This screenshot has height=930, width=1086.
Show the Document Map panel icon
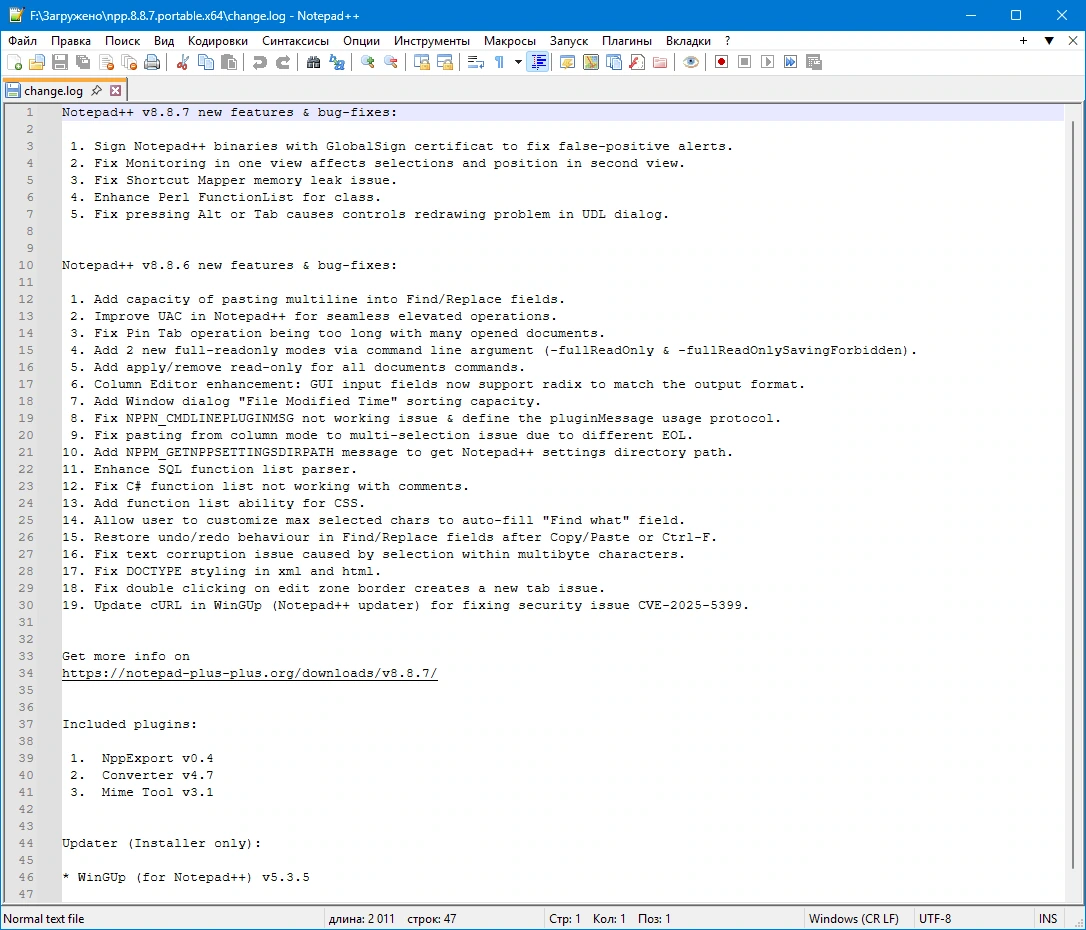click(x=591, y=63)
